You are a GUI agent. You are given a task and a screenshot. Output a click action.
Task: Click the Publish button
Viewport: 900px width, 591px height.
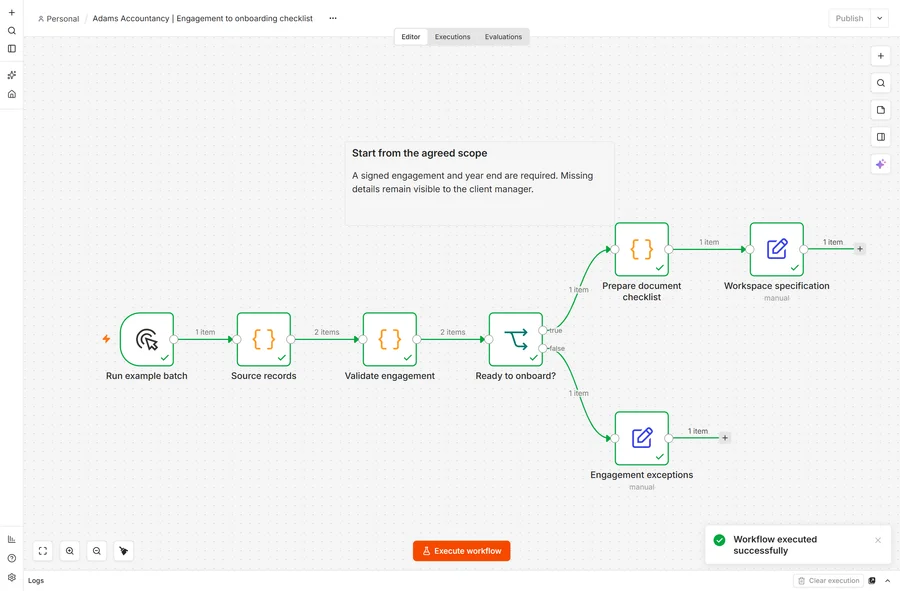(849, 18)
